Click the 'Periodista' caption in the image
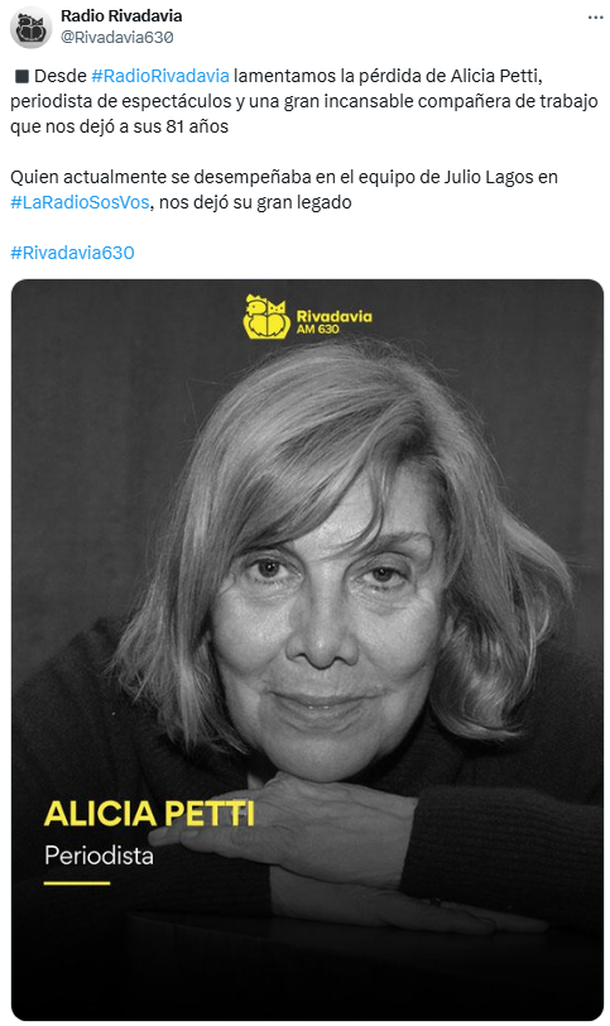Viewport: 610px width, 1026px height. click(x=99, y=856)
